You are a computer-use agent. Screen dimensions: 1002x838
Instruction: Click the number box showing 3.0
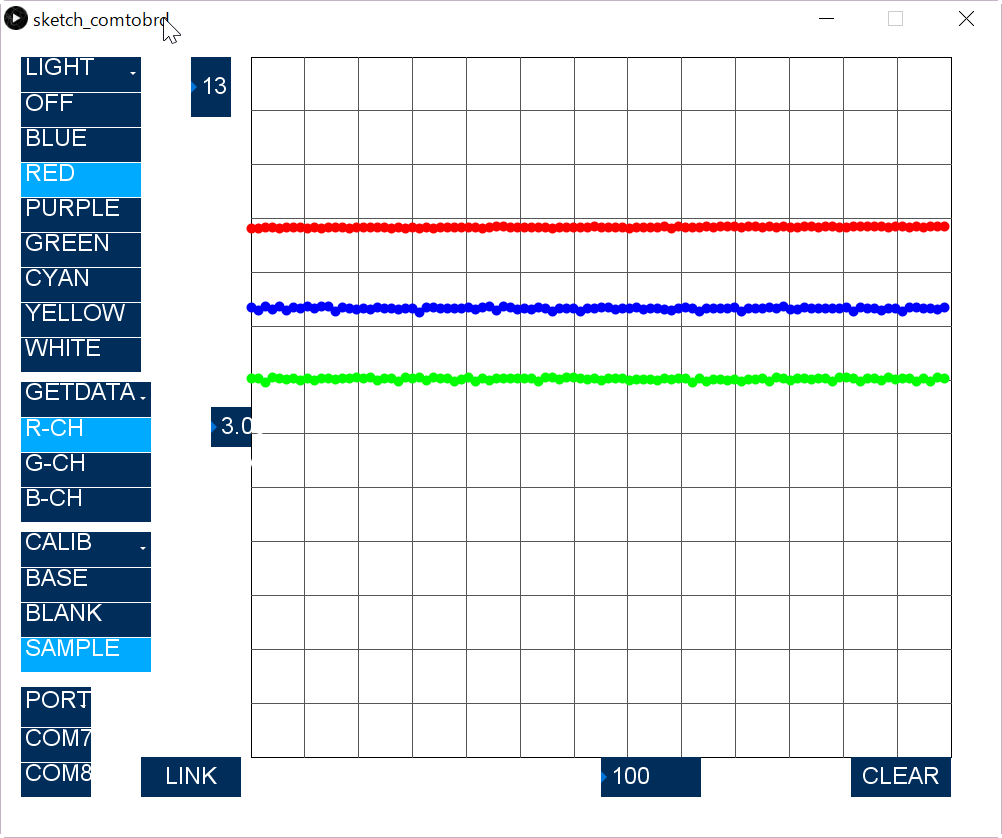(231, 427)
